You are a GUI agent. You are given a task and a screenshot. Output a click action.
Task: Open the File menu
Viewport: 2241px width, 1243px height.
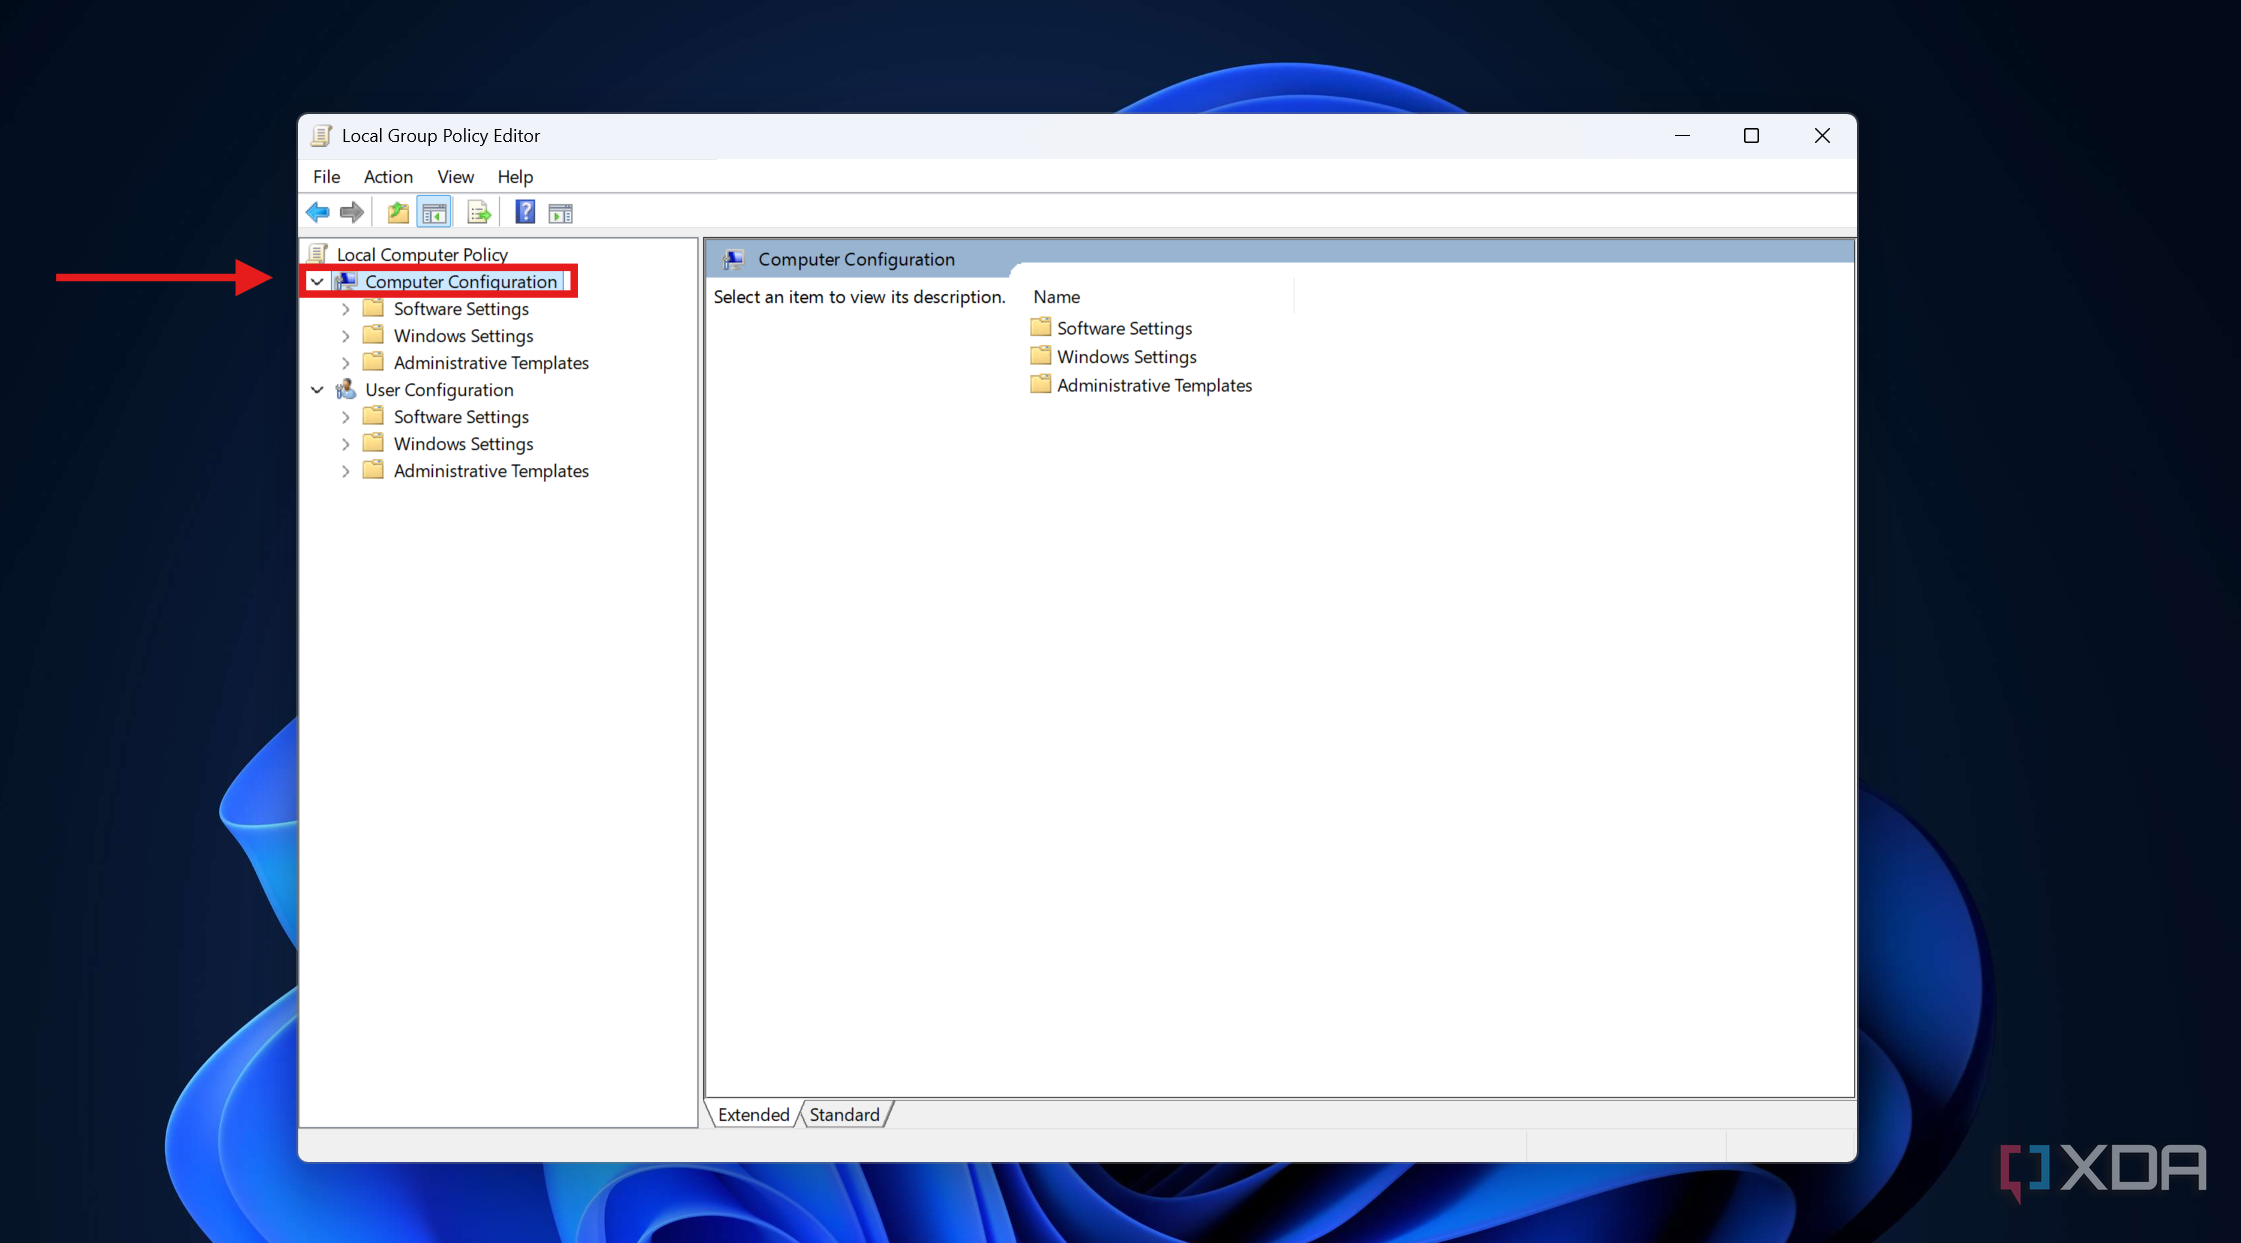pyautogui.click(x=326, y=176)
